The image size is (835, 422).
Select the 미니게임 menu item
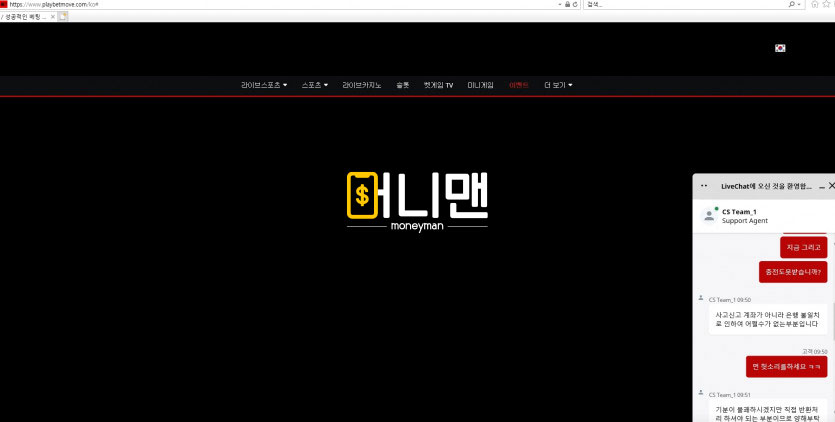pyautogui.click(x=480, y=86)
